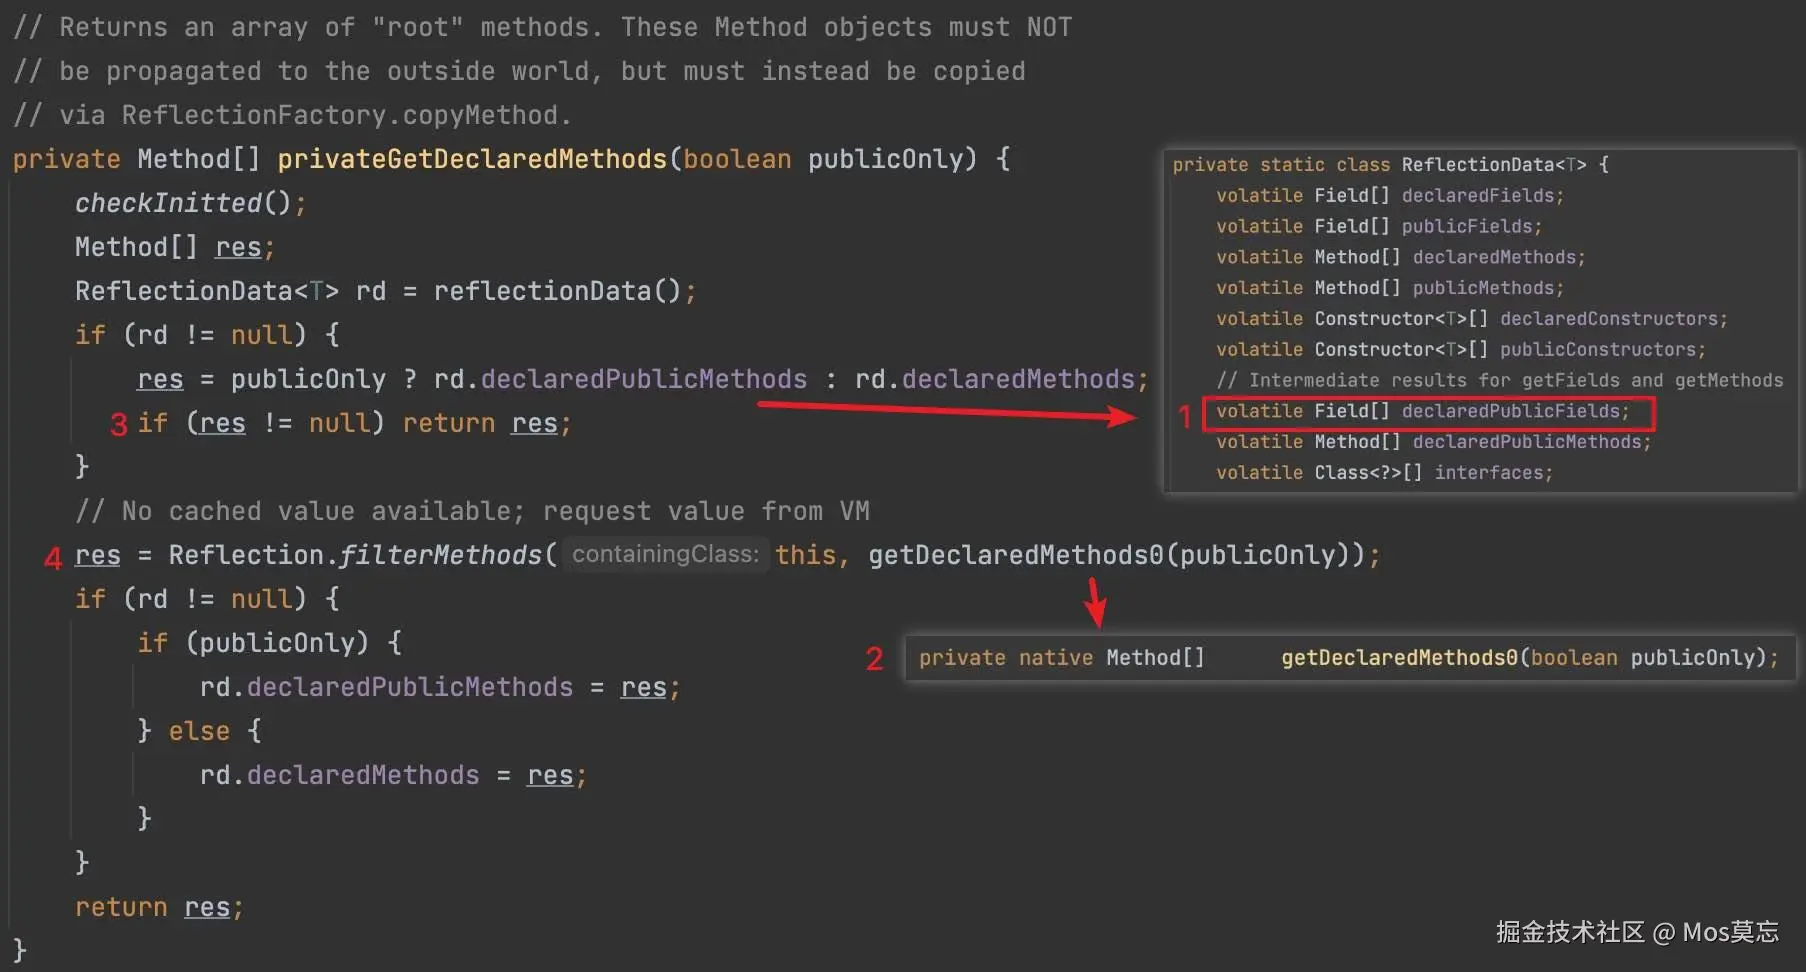Click the "this" keyword argument
1806x972 pixels.
tap(805, 555)
